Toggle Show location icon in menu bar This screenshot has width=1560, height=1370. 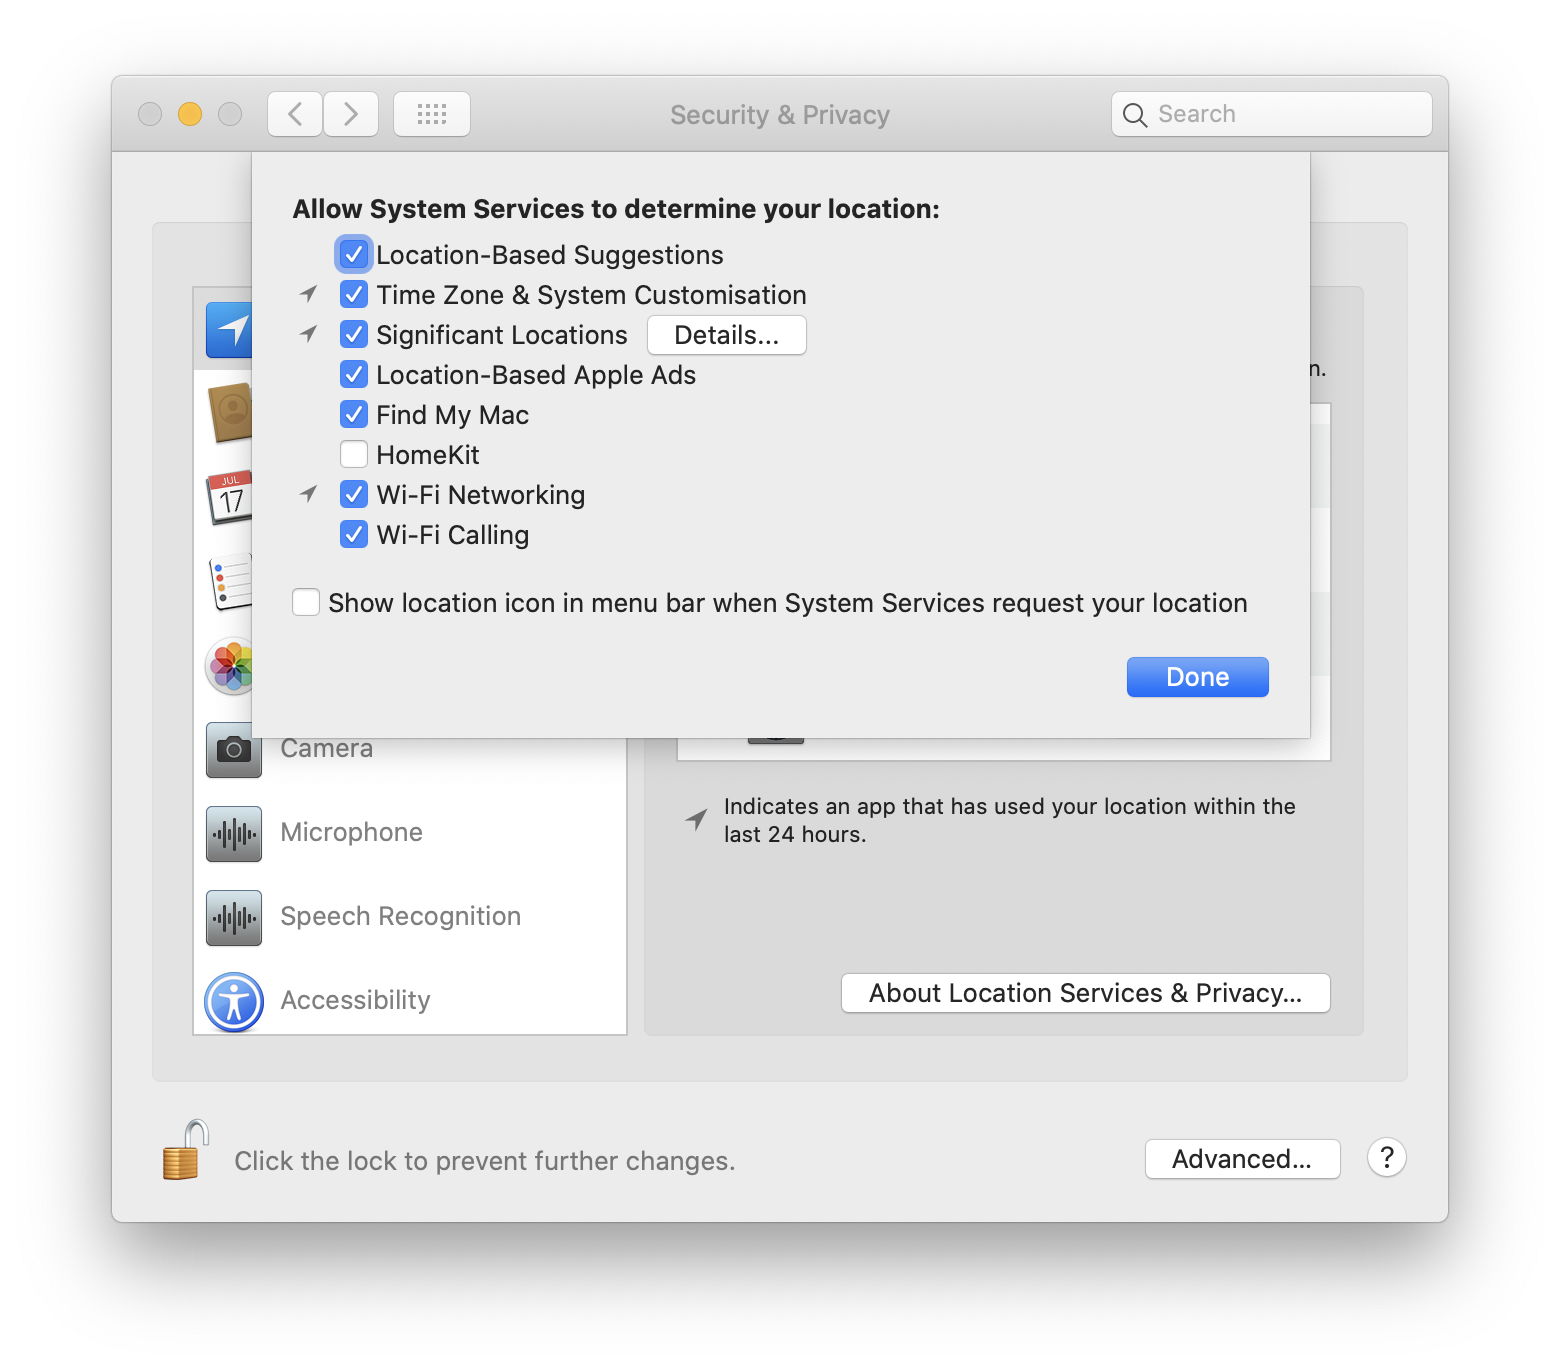click(306, 603)
